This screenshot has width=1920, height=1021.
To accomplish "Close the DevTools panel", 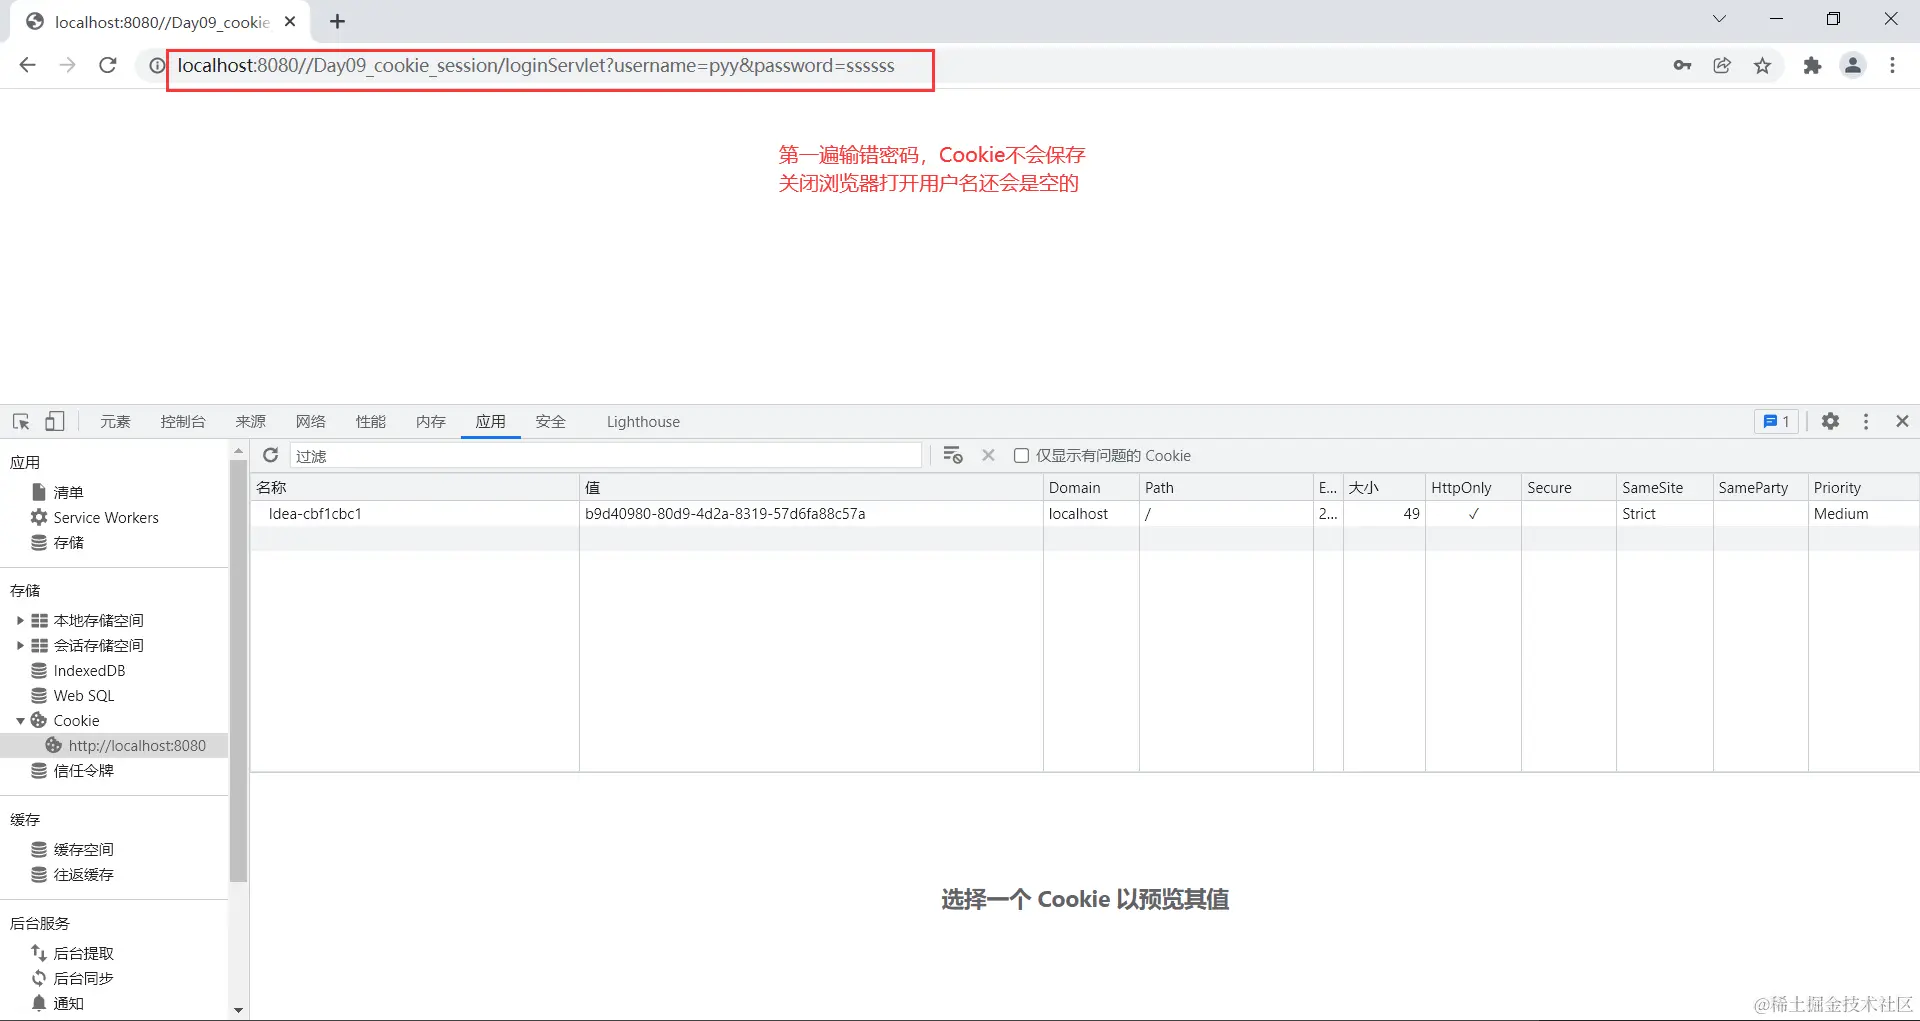I will pos(1902,421).
